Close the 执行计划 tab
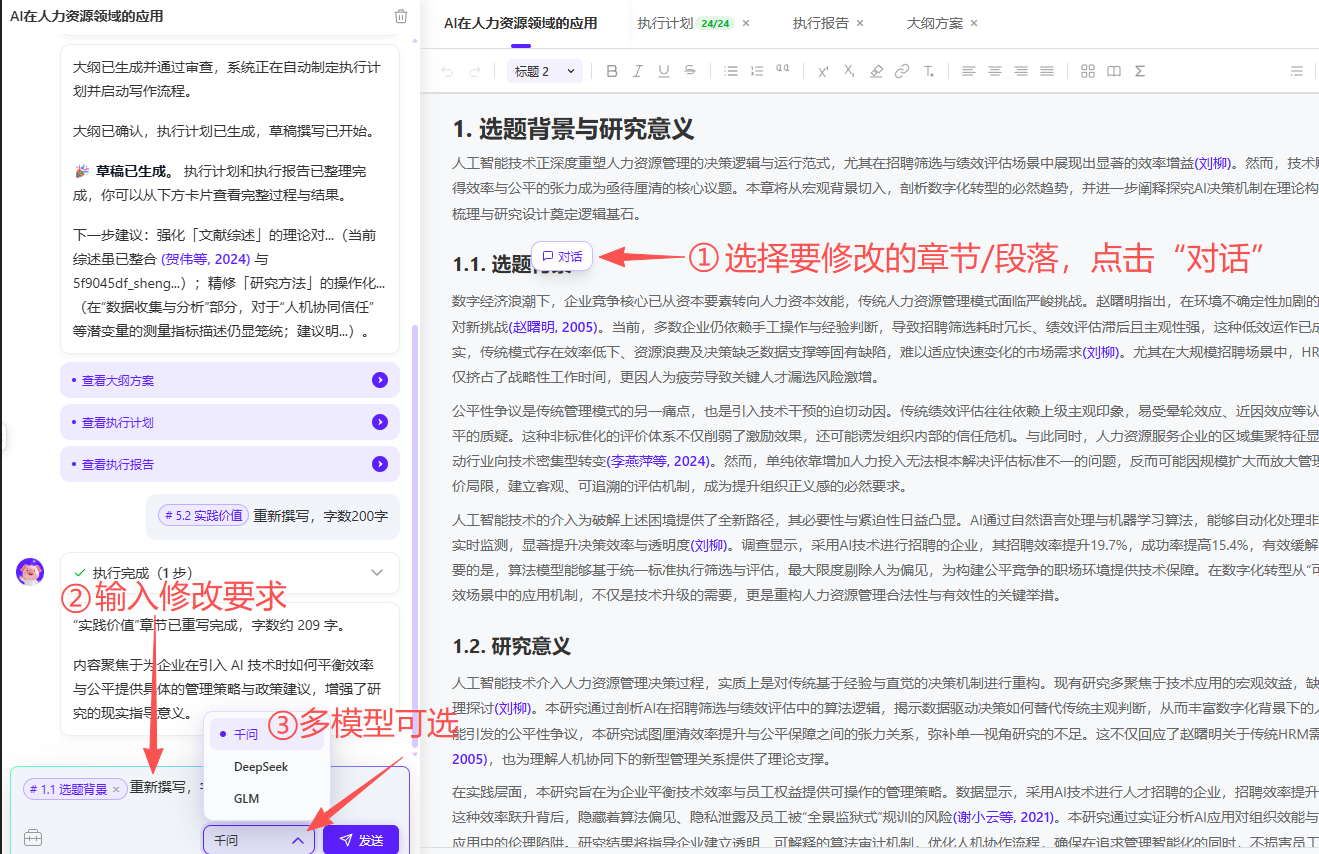 pos(746,23)
